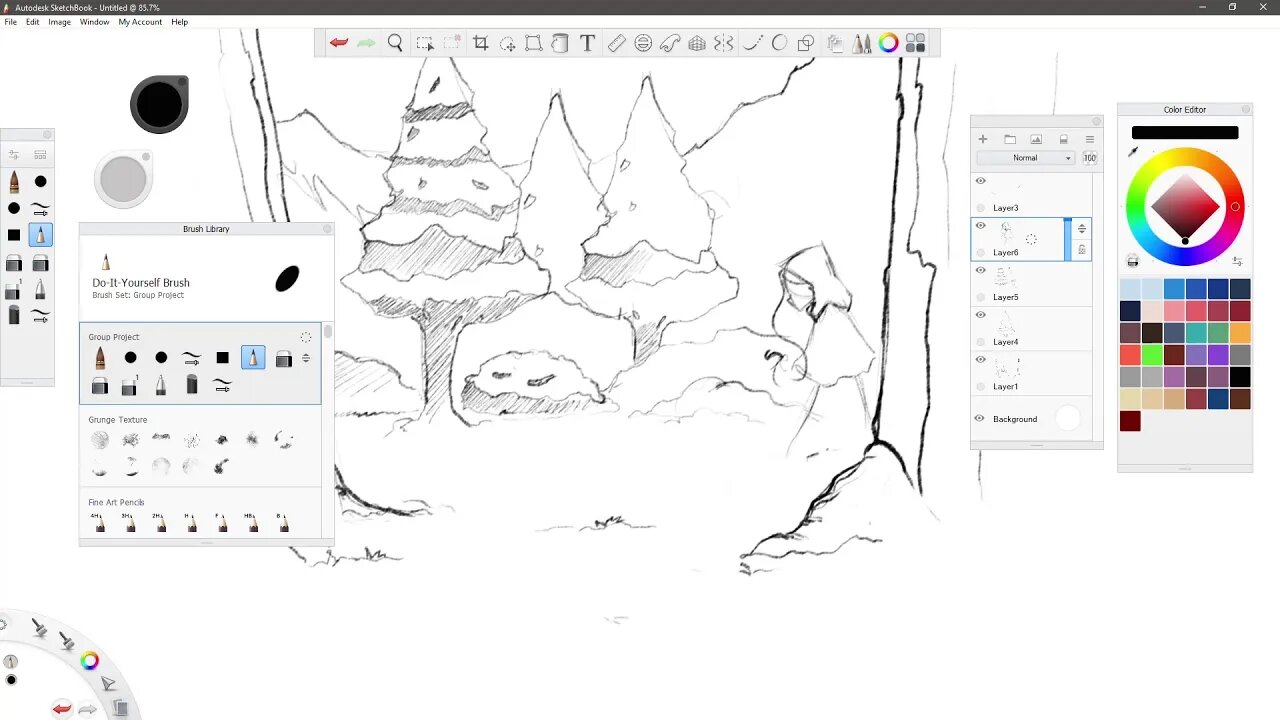Hide Layer5 with its eye icon
Screen dimensions: 1280x720
tap(980, 270)
